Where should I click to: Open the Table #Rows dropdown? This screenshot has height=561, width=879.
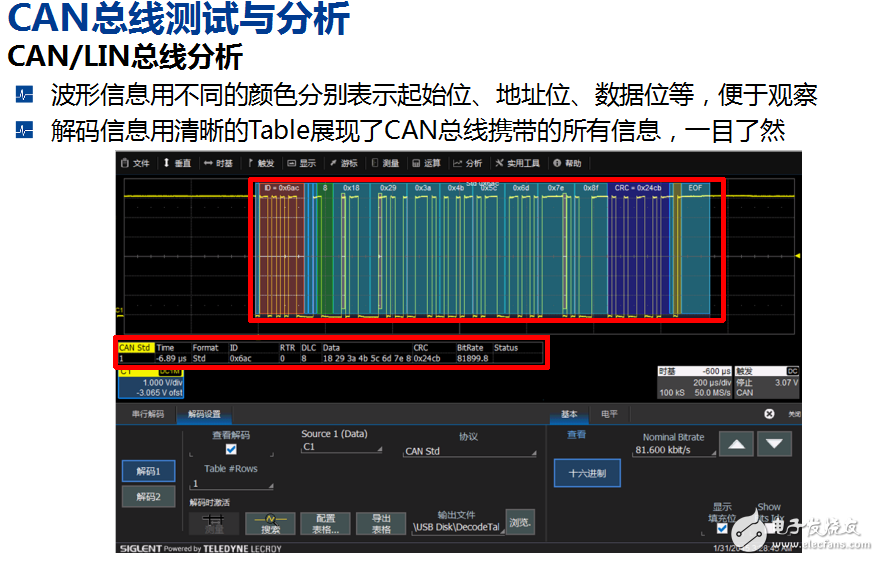point(232,484)
